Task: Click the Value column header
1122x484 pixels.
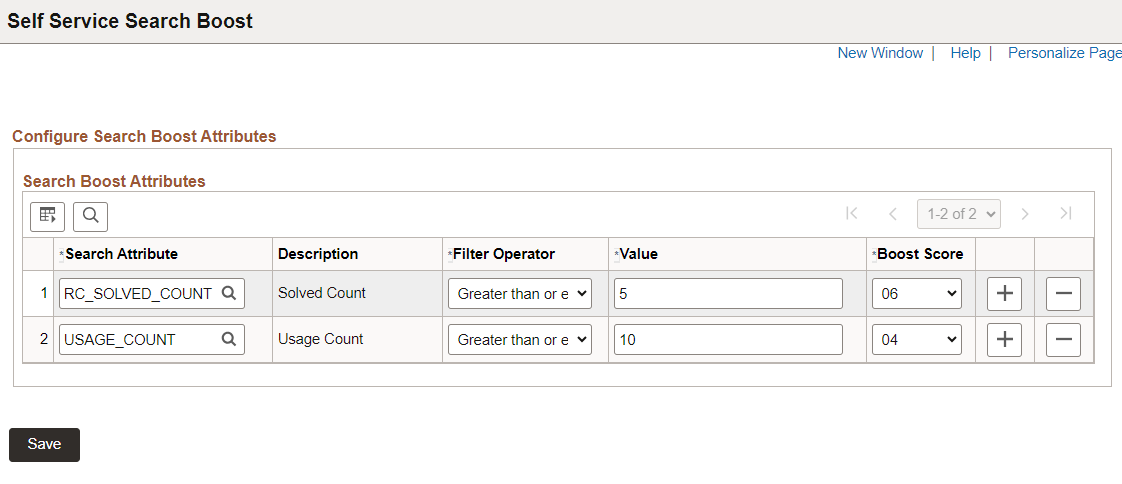Action: coord(638,254)
